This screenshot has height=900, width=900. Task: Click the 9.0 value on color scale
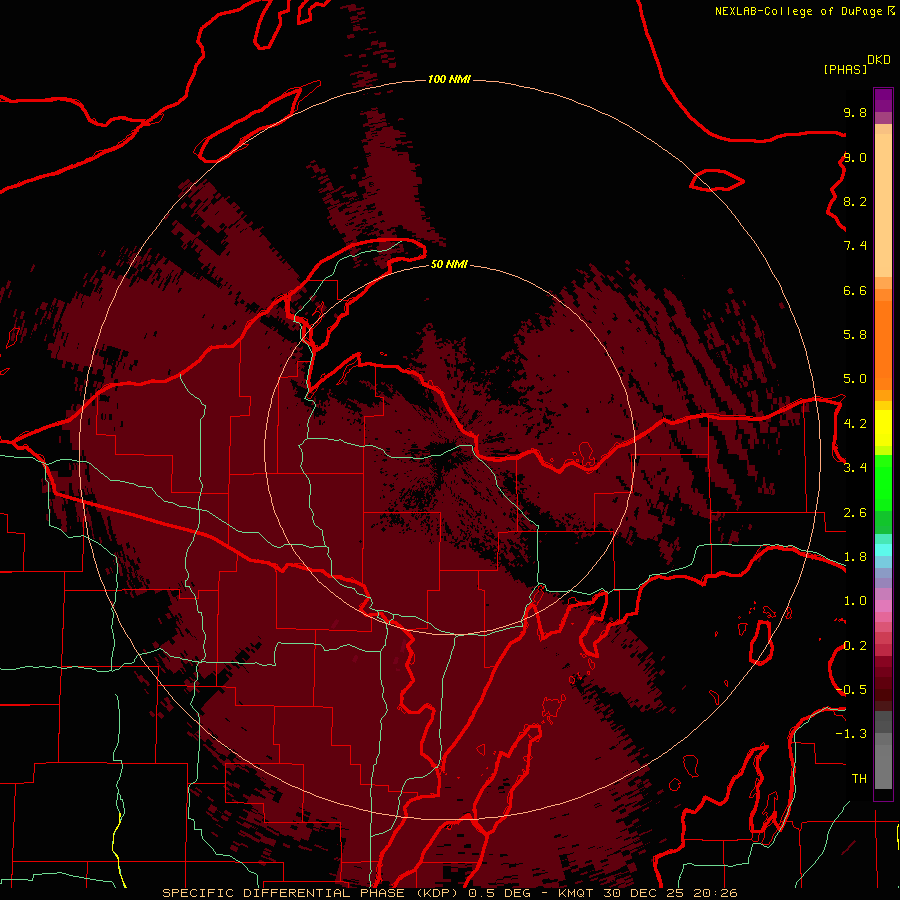pos(855,157)
